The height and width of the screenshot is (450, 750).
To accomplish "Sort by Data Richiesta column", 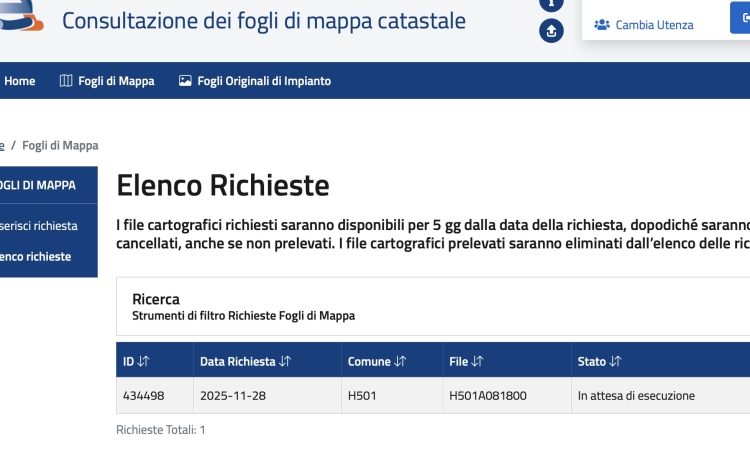I will tap(285, 361).
